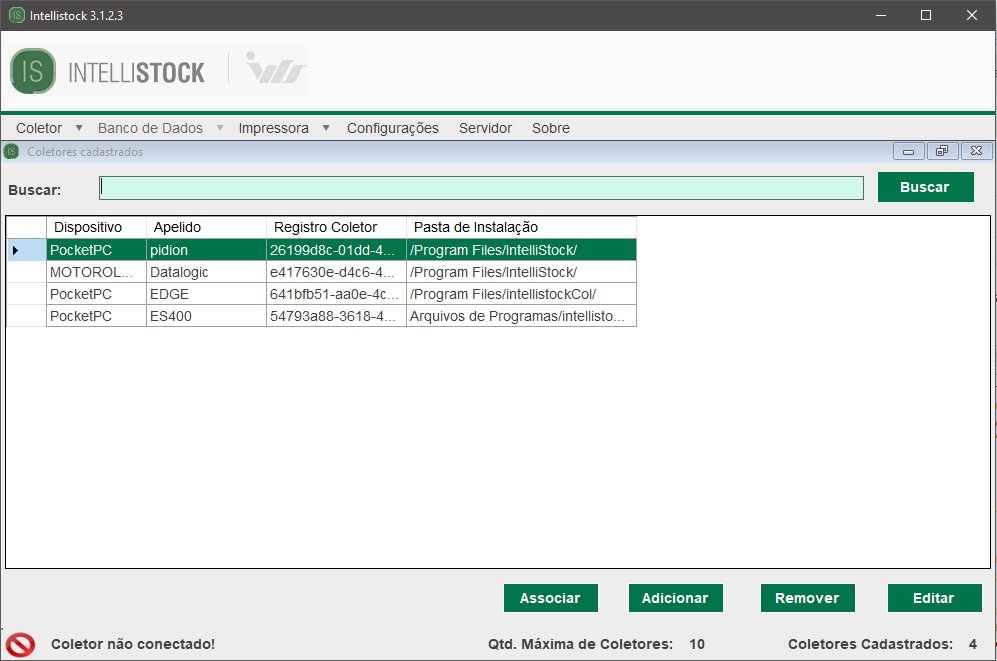Close the Coletores cadastrados inner window
Viewport: 997px width, 661px height.
click(x=976, y=152)
